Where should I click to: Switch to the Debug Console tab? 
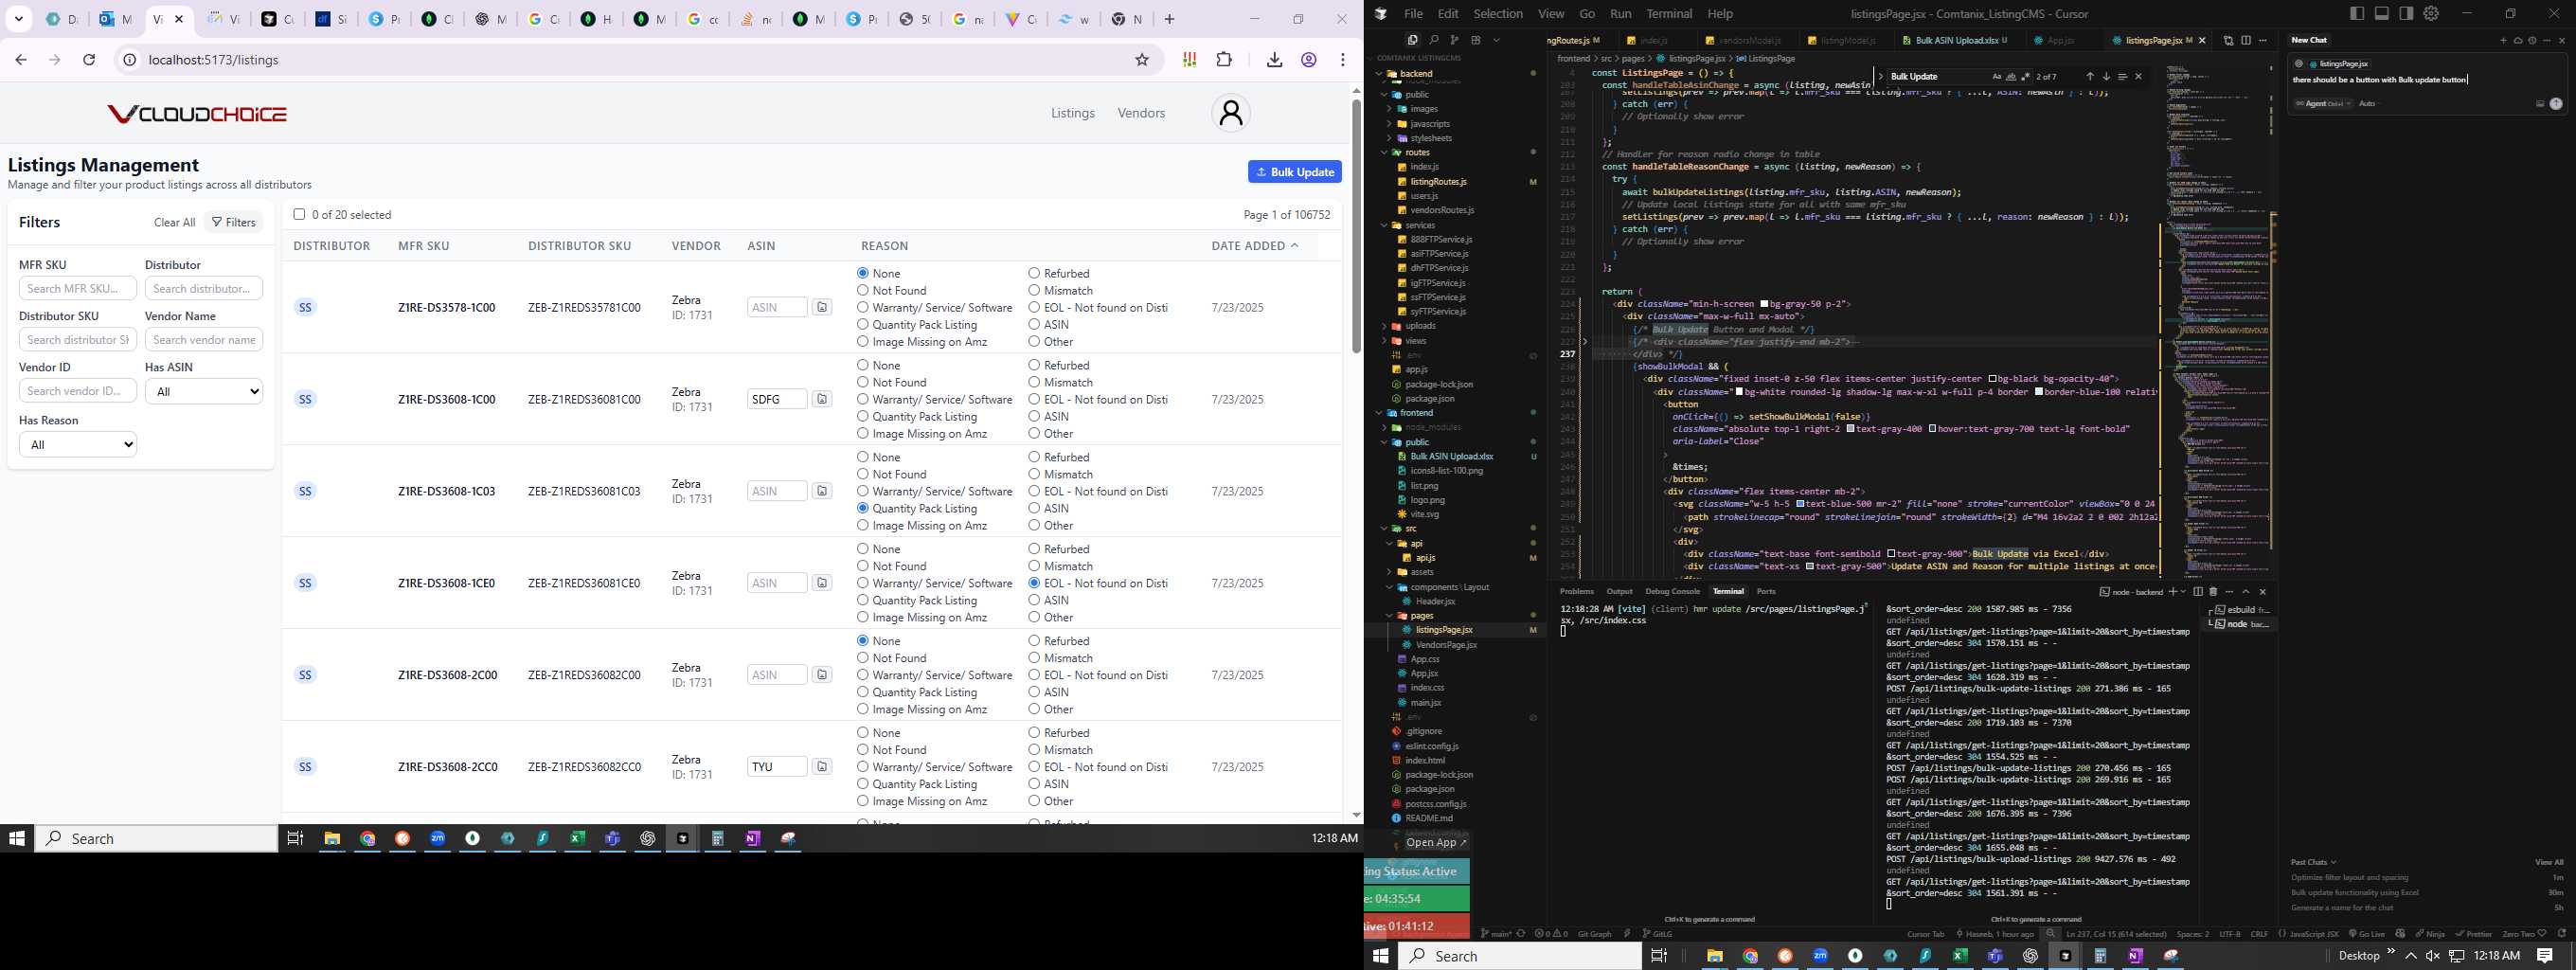[x=1672, y=591]
